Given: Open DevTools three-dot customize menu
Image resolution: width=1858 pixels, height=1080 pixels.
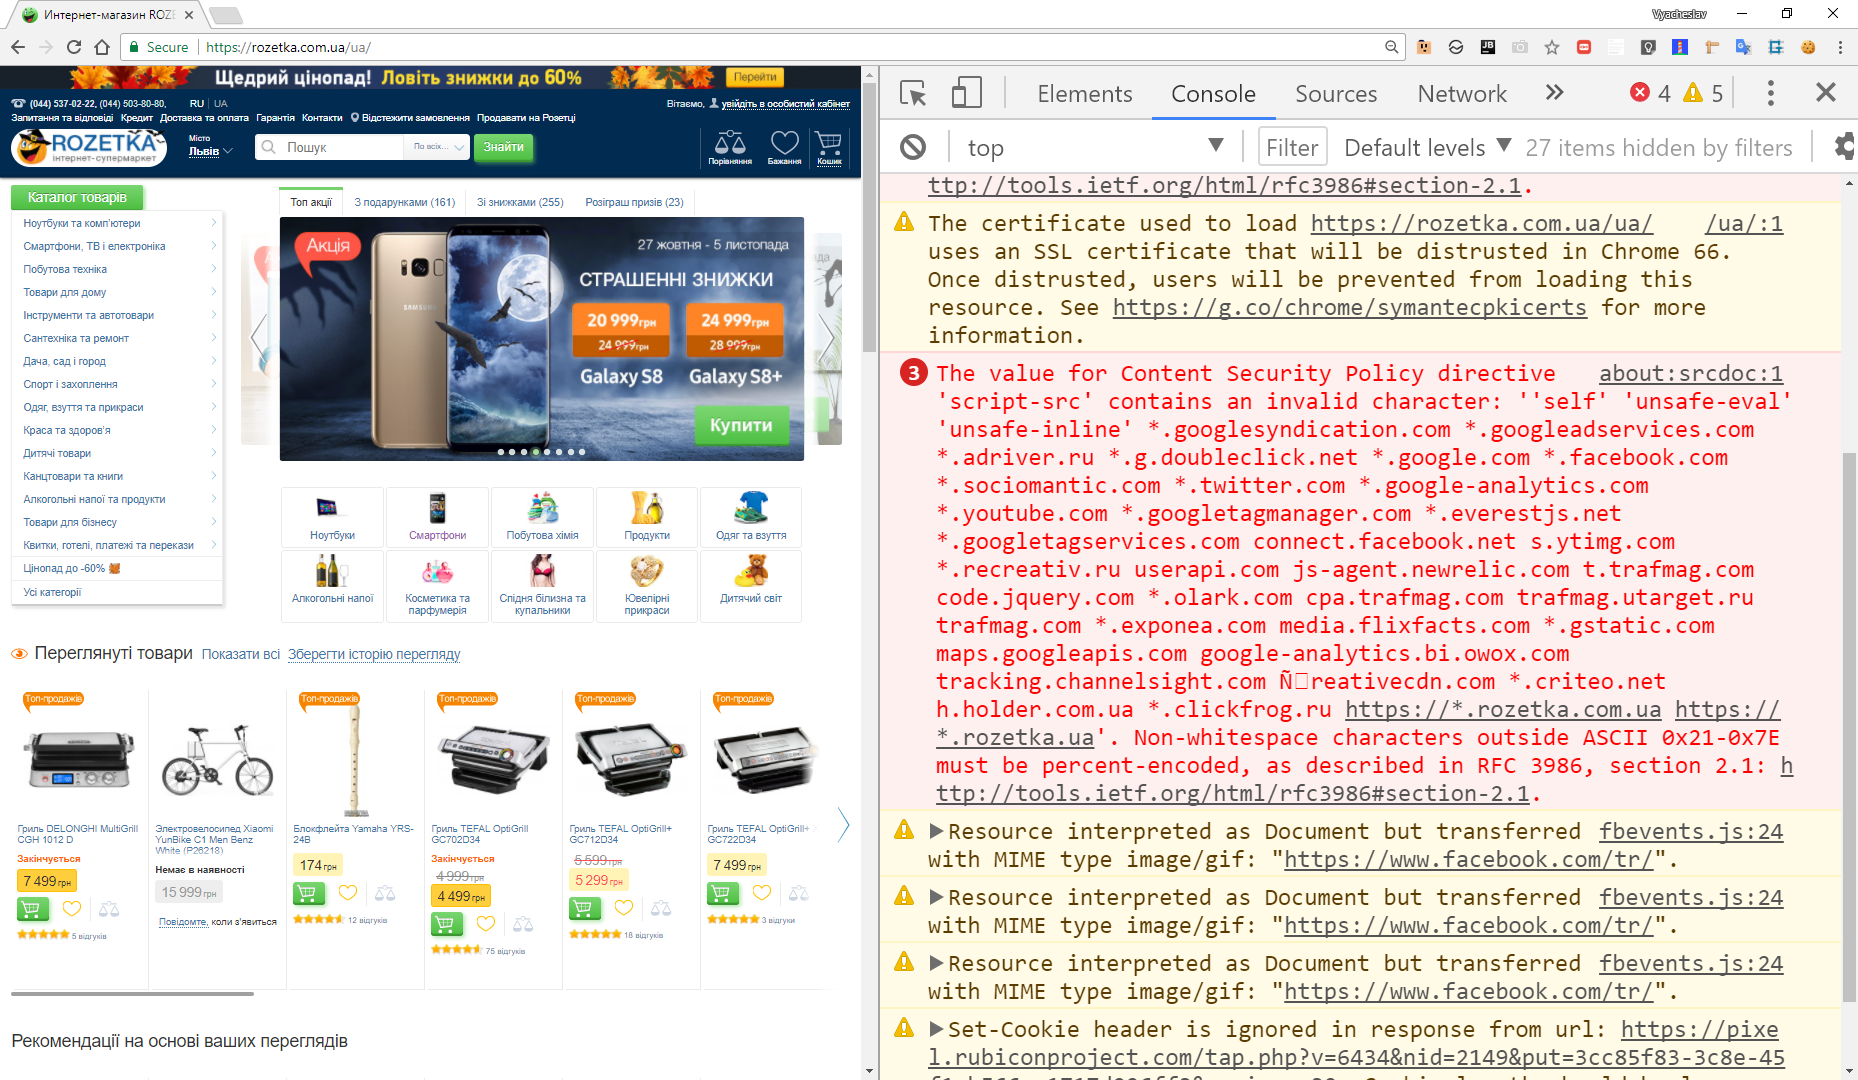Looking at the screenshot, I should [1771, 93].
